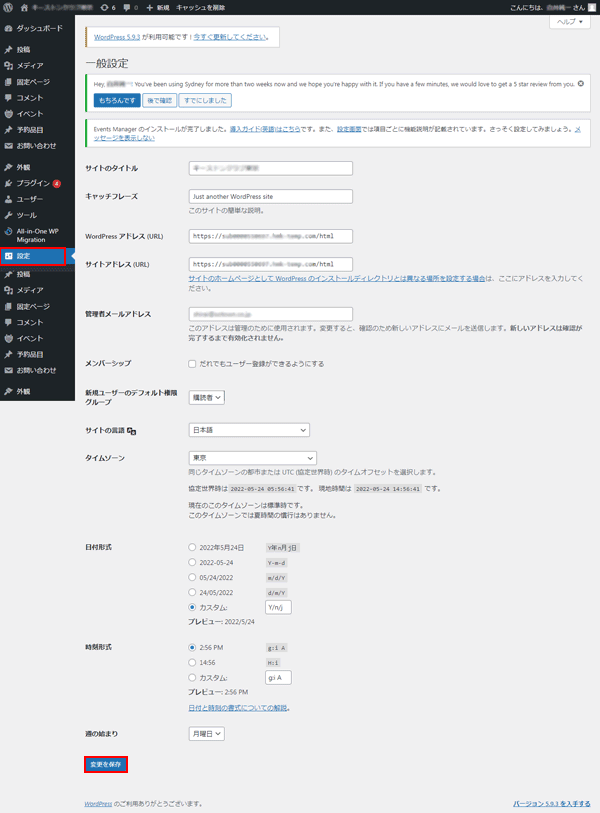600x813 pixels.
Task: Click the update now link for WordPress 5.9.3
Action: click(230, 37)
